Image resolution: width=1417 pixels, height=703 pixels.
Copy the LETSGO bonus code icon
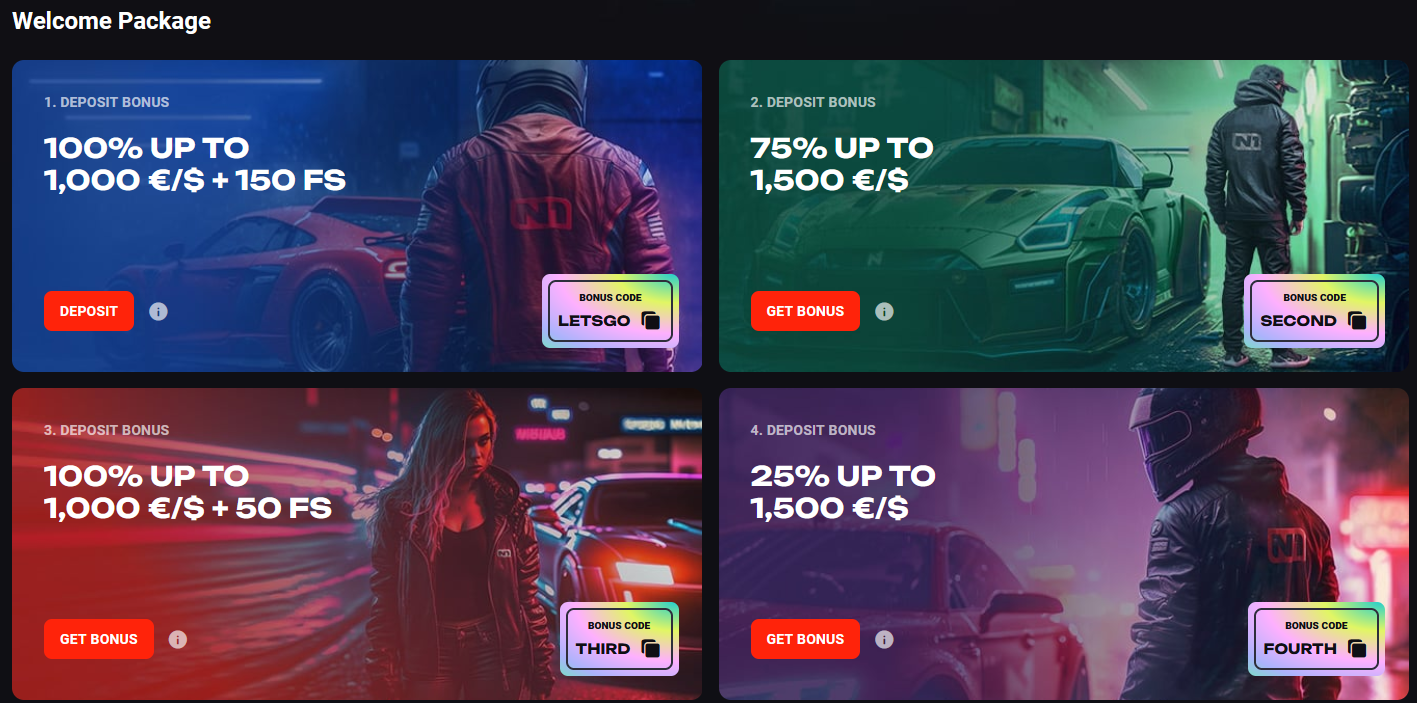tap(651, 321)
